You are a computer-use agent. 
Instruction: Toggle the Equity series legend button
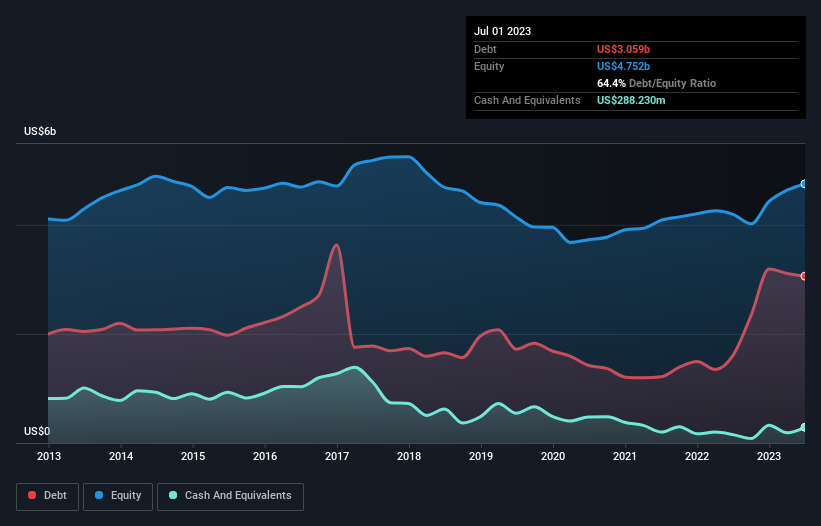[118, 496]
